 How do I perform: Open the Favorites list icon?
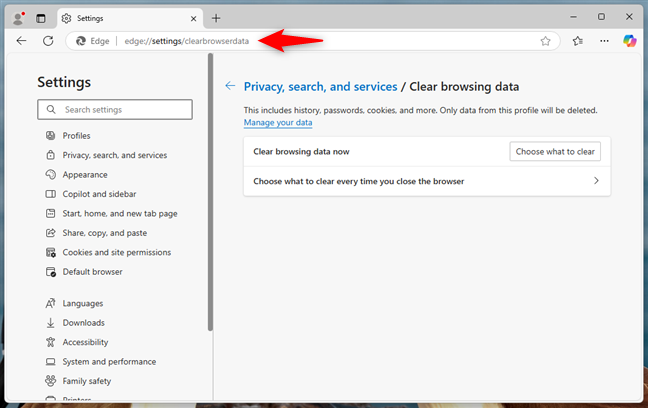[578, 41]
